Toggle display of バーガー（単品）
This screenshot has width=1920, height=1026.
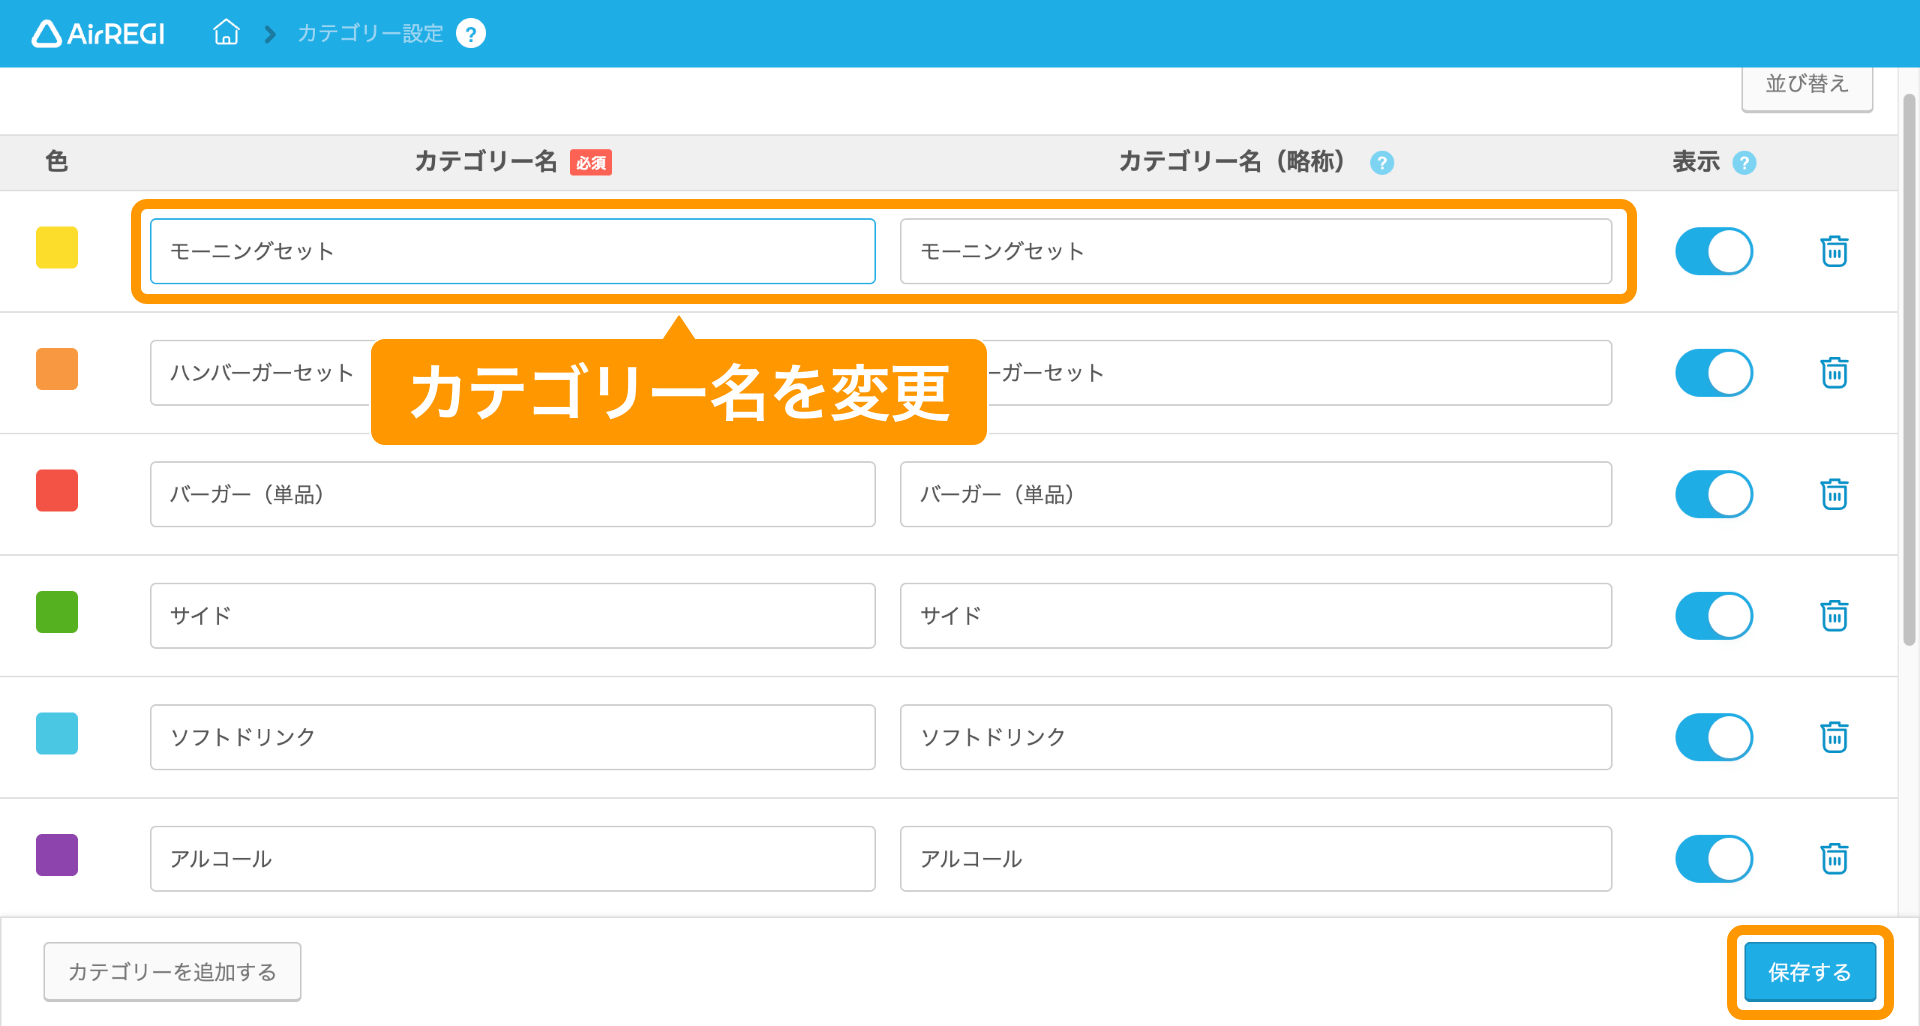pyautogui.click(x=1714, y=494)
